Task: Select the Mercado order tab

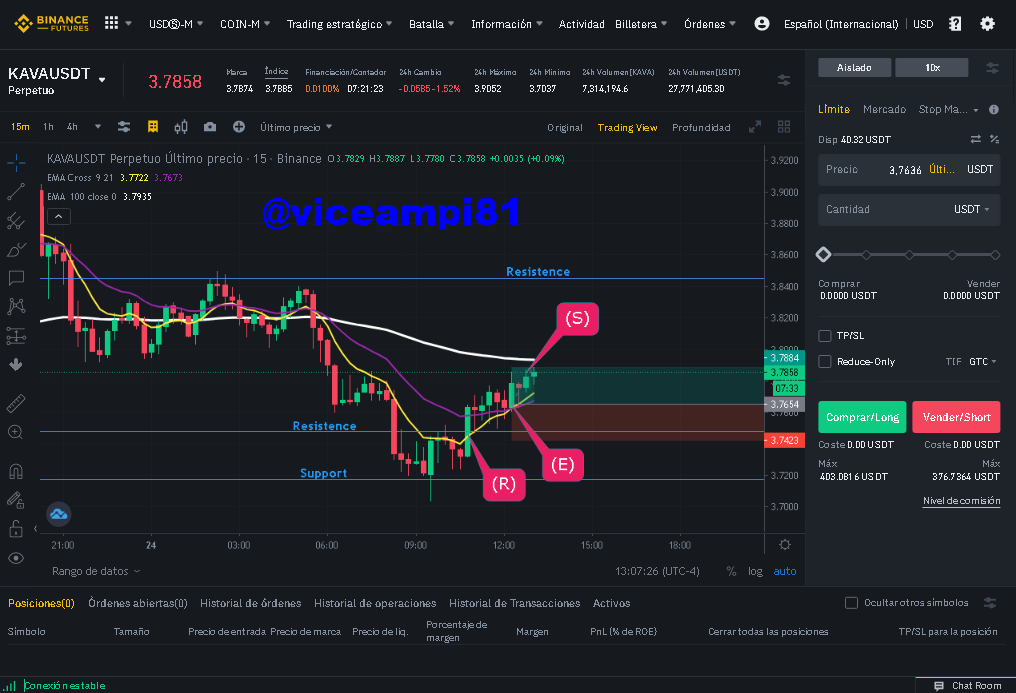Action: (884, 109)
